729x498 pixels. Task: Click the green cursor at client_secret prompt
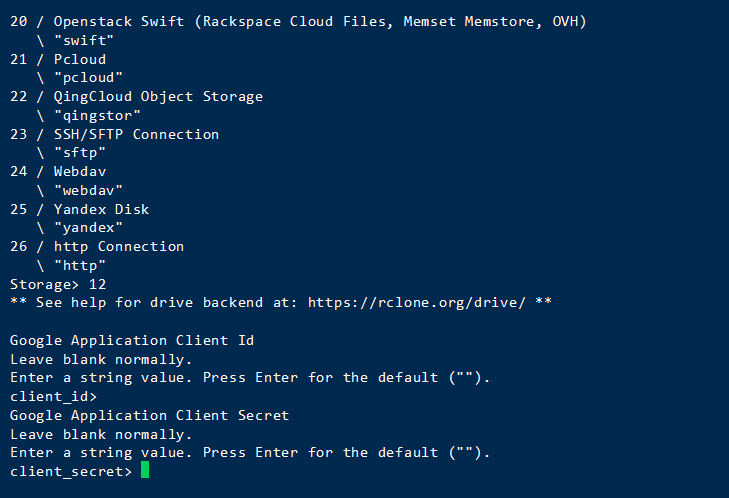point(145,470)
